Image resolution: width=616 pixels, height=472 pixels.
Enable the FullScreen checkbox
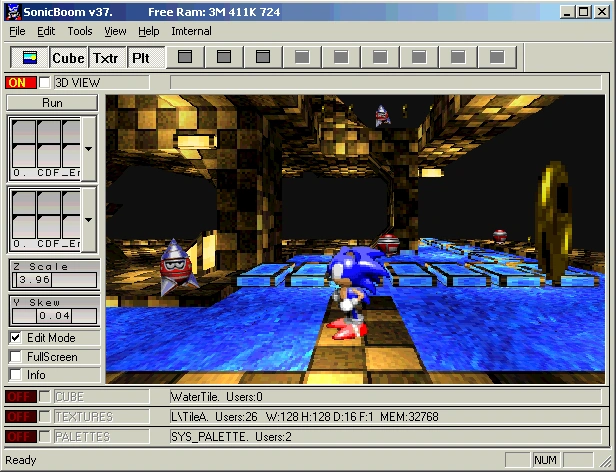click(16, 356)
